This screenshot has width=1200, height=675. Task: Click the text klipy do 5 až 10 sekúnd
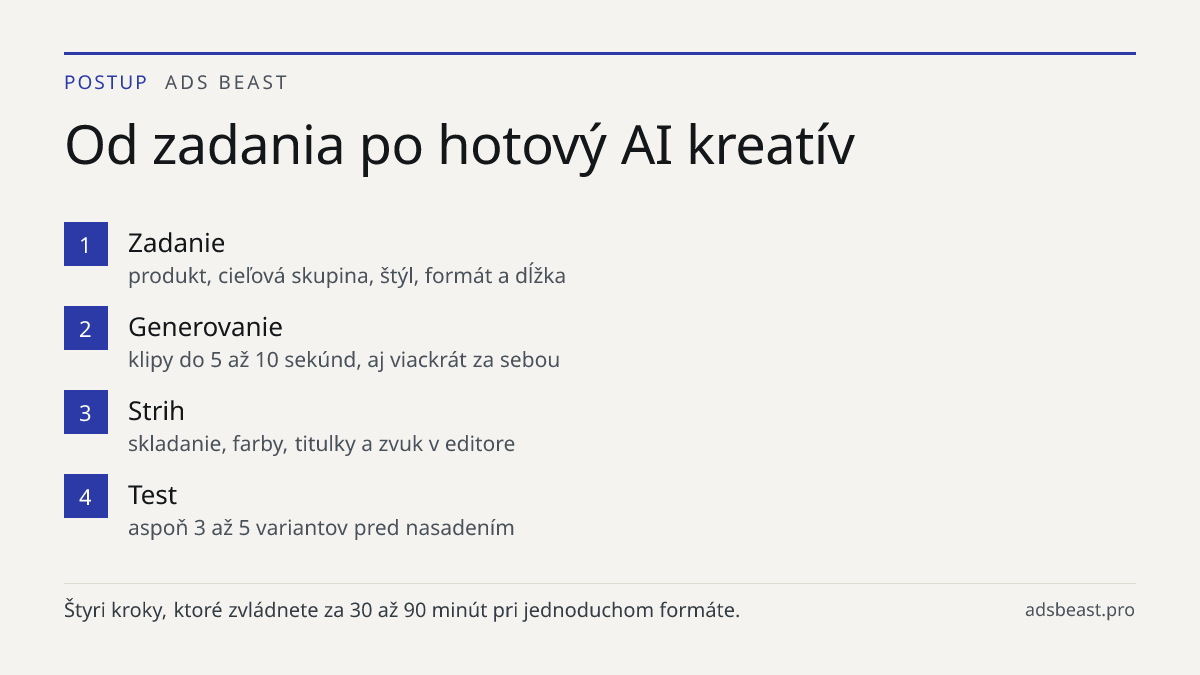click(x=344, y=360)
